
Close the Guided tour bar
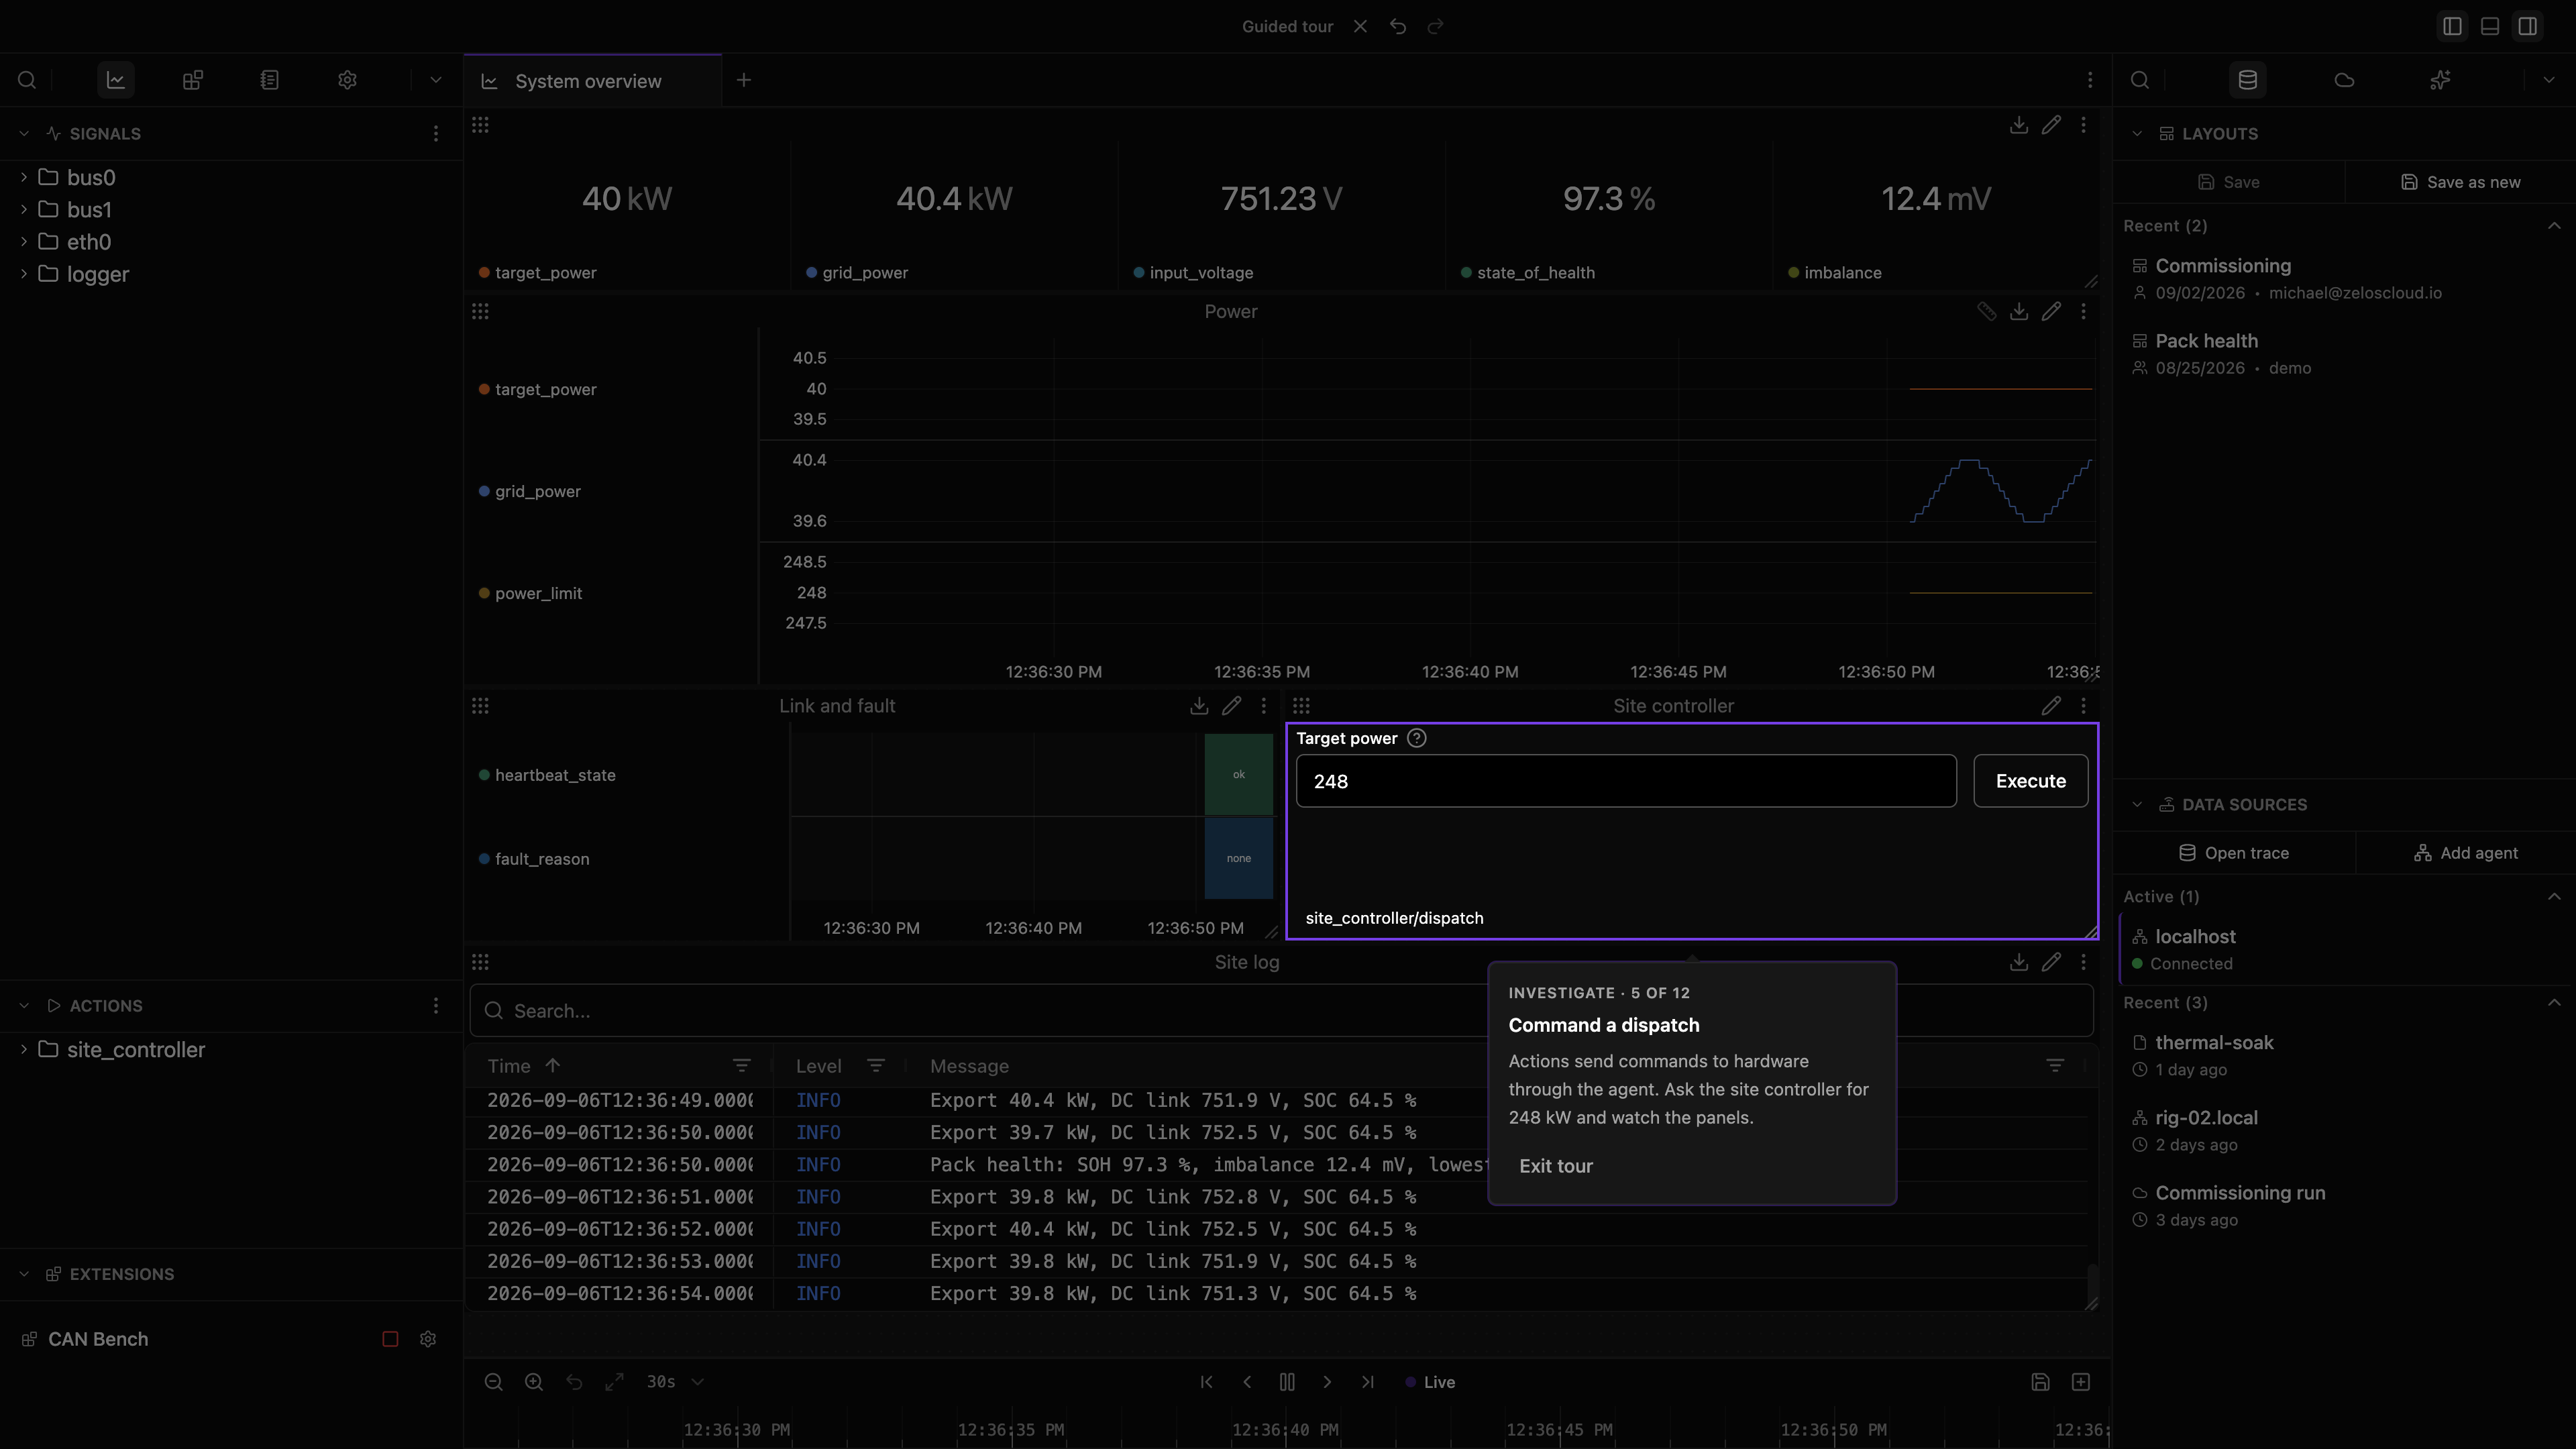(x=1360, y=27)
